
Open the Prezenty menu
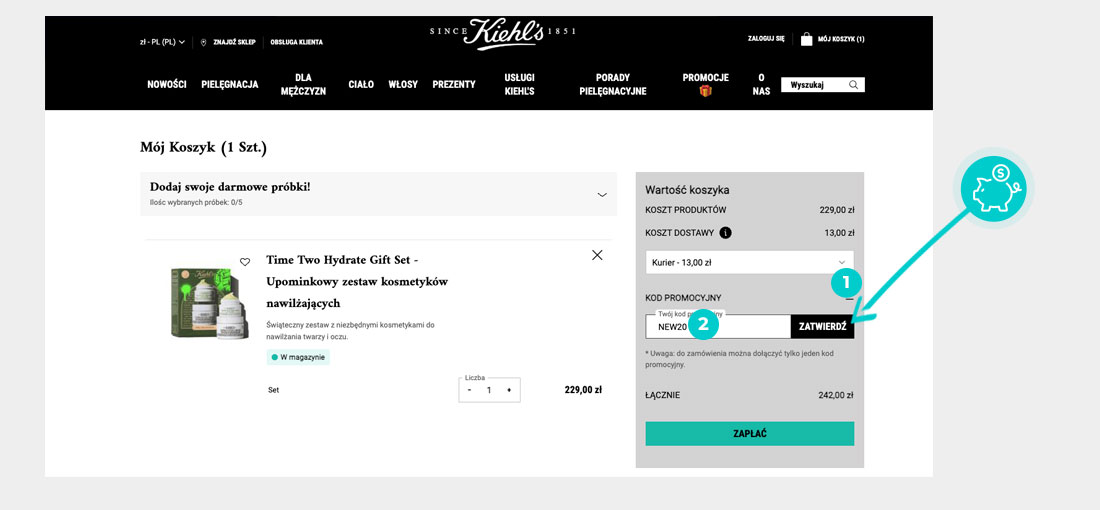tap(454, 85)
